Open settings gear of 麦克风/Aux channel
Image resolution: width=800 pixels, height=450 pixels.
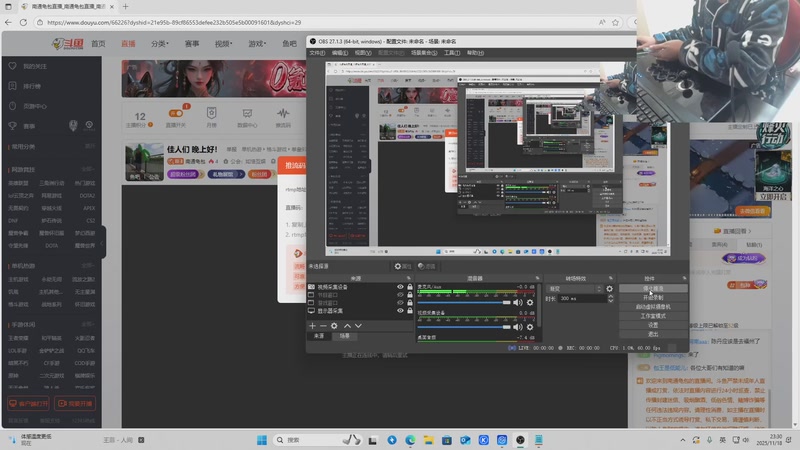[530, 303]
